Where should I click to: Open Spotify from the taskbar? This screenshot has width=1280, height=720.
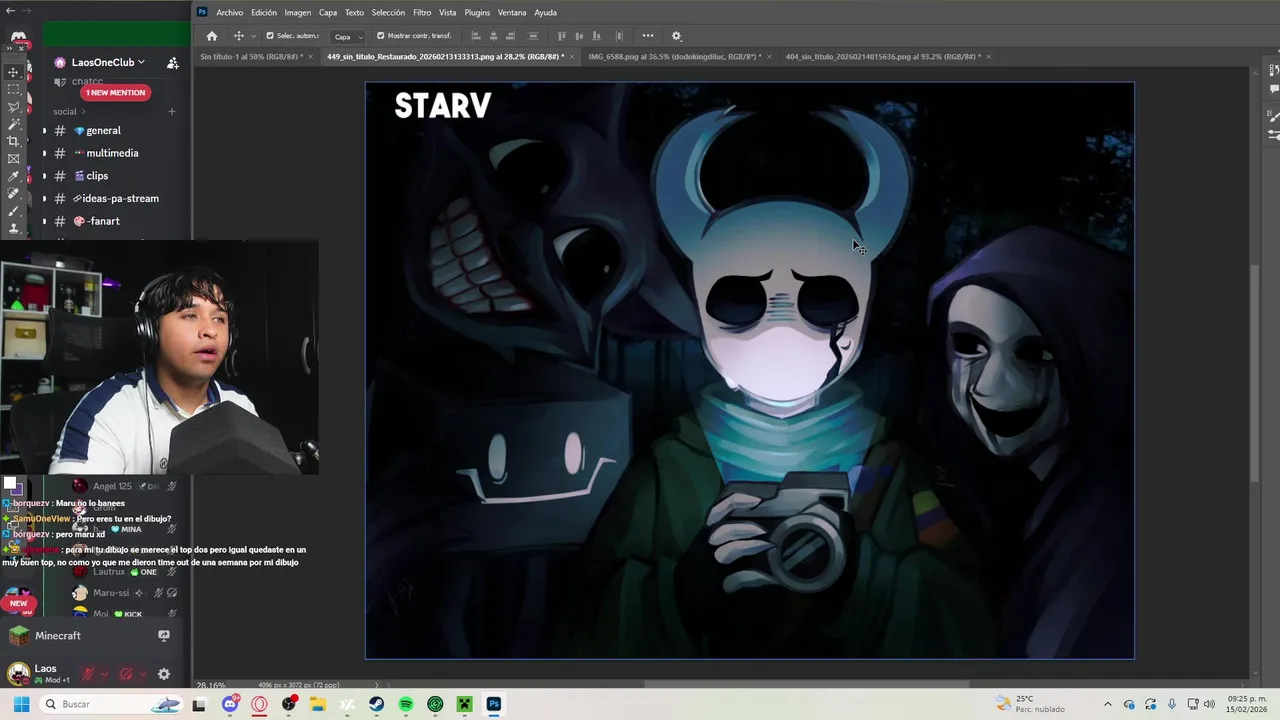[x=406, y=704]
